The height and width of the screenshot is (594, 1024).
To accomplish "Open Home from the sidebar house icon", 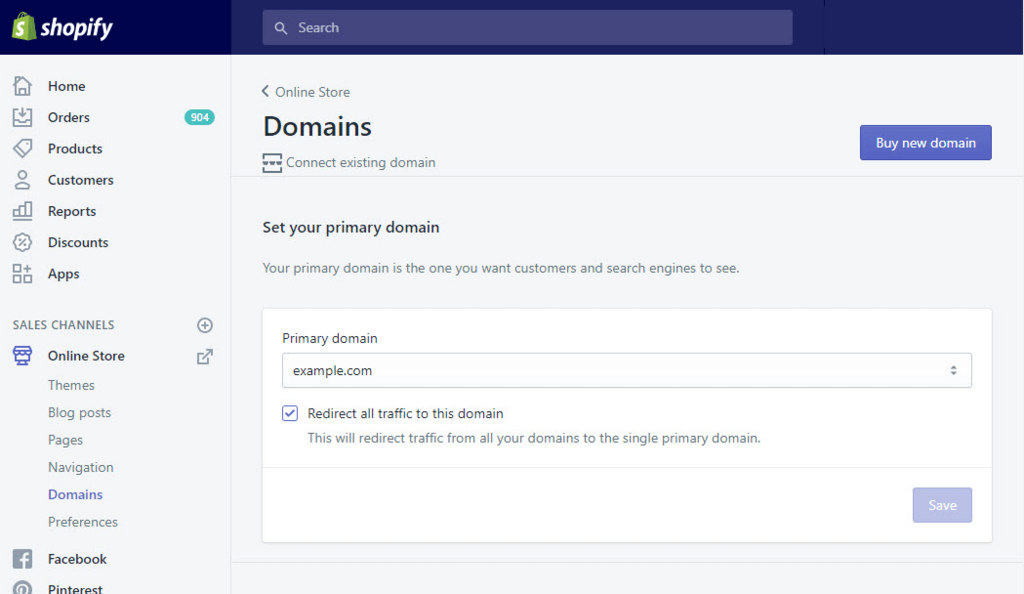I will pos(22,86).
